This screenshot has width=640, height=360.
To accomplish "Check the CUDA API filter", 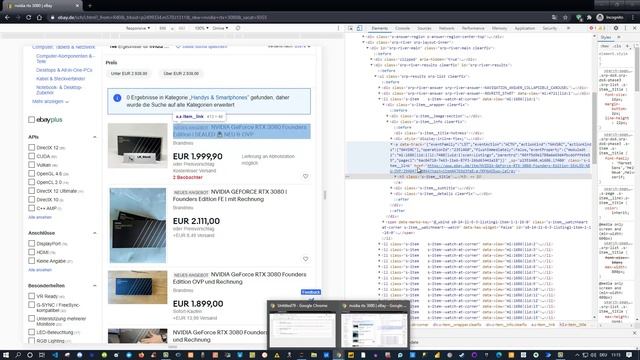I will (31, 156).
